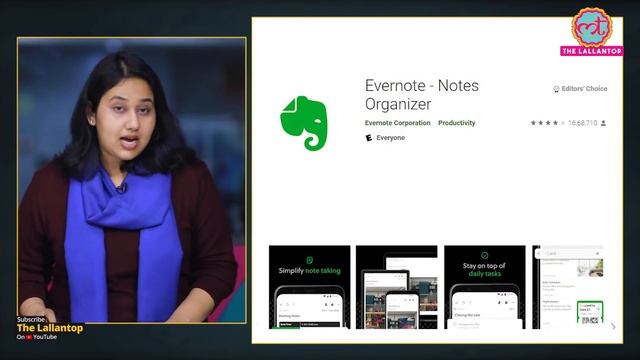The width and height of the screenshot is (640, 360).
Task: Click the Everyone content rating label
Action: coord(391,138)
